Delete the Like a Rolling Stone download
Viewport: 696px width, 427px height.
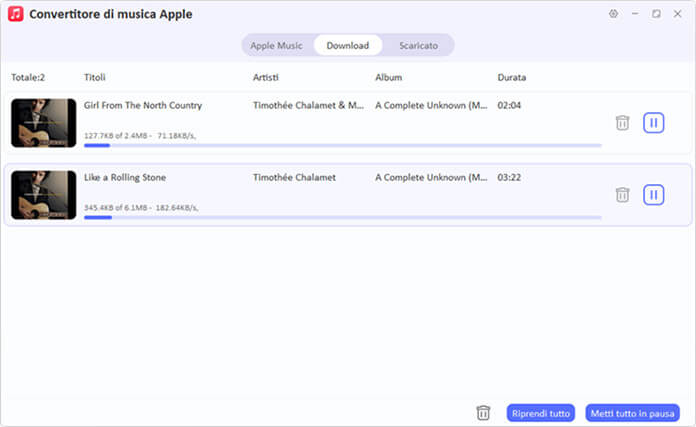(x=622, y=194)
